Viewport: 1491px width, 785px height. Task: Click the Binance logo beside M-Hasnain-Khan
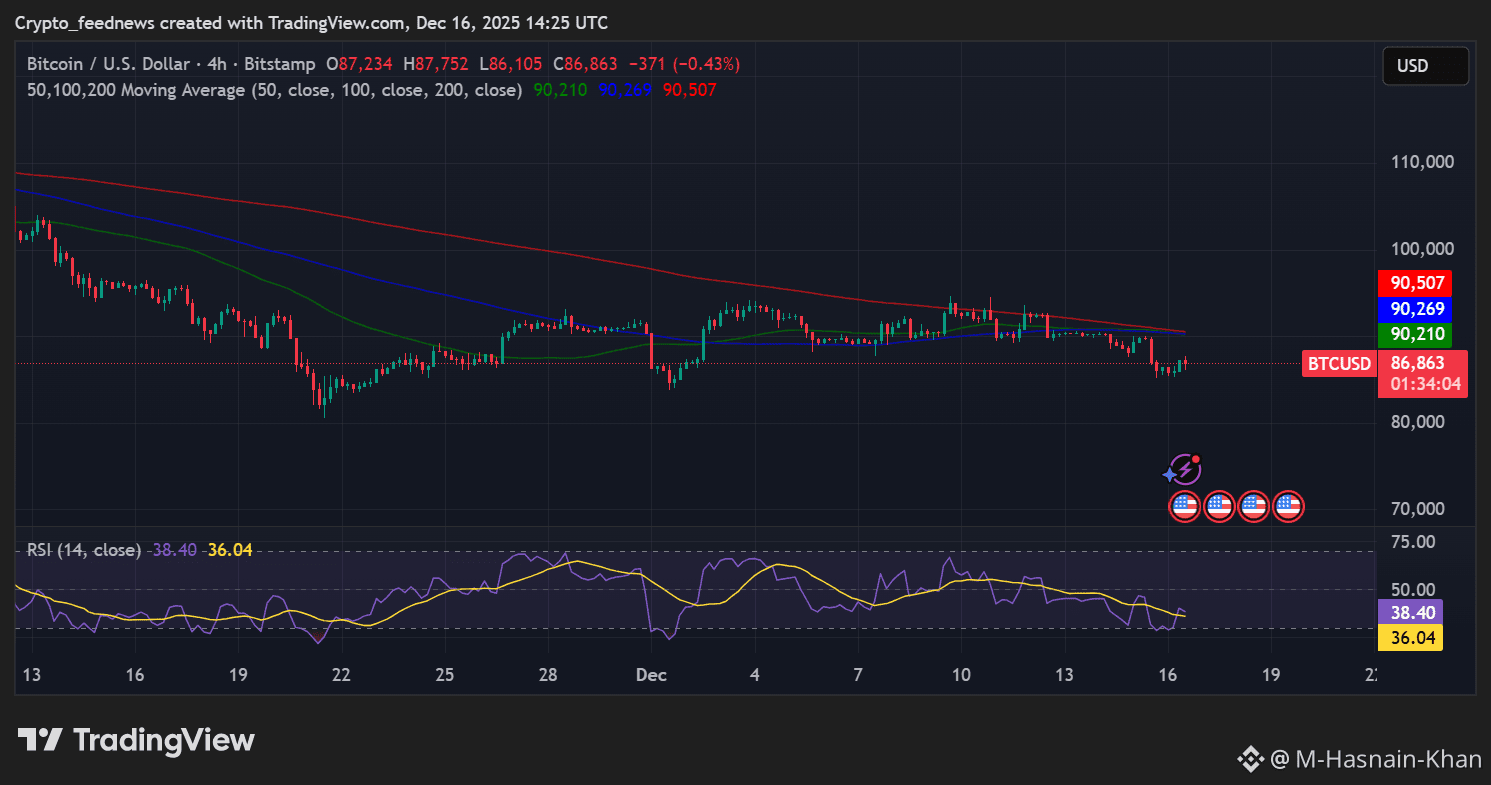pos(1250,760)
